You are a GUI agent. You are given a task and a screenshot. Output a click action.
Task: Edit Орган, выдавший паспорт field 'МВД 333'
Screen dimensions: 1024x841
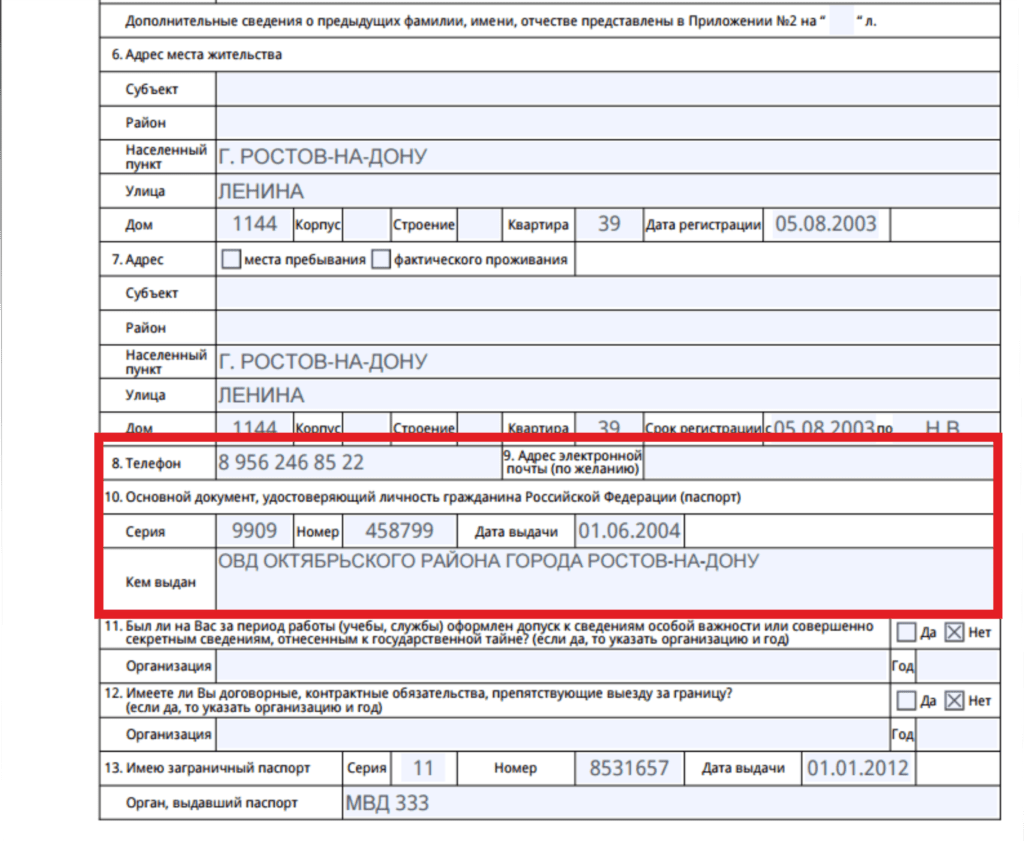[671, 802]
